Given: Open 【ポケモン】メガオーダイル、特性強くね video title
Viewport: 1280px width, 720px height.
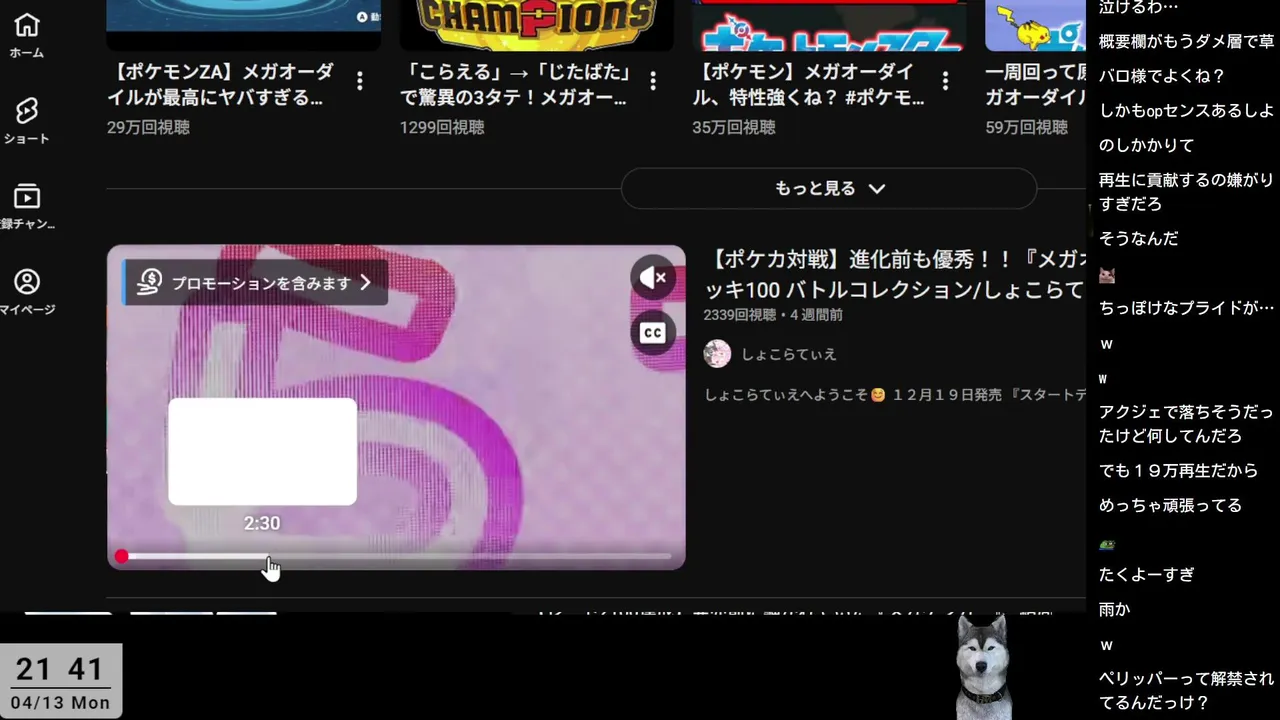Looking at the screenshot, I should [x=808, y=85].
